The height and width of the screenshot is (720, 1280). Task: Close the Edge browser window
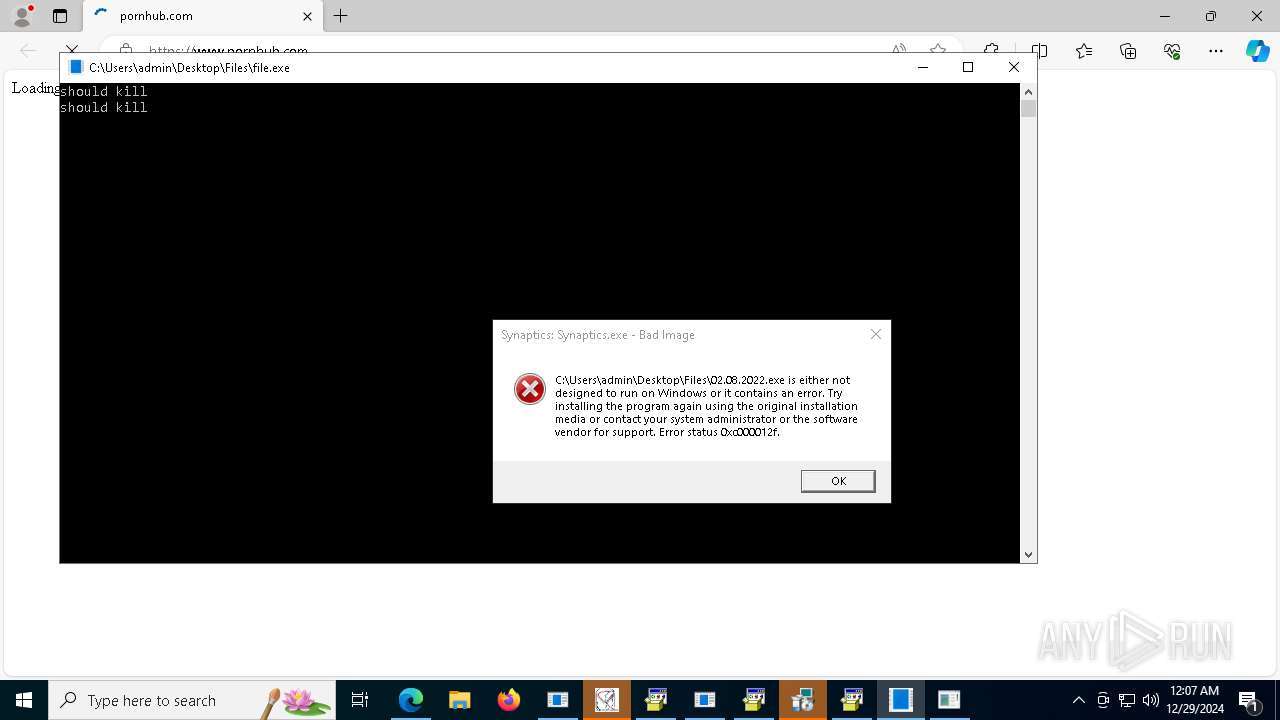(x=1257, y=16)
